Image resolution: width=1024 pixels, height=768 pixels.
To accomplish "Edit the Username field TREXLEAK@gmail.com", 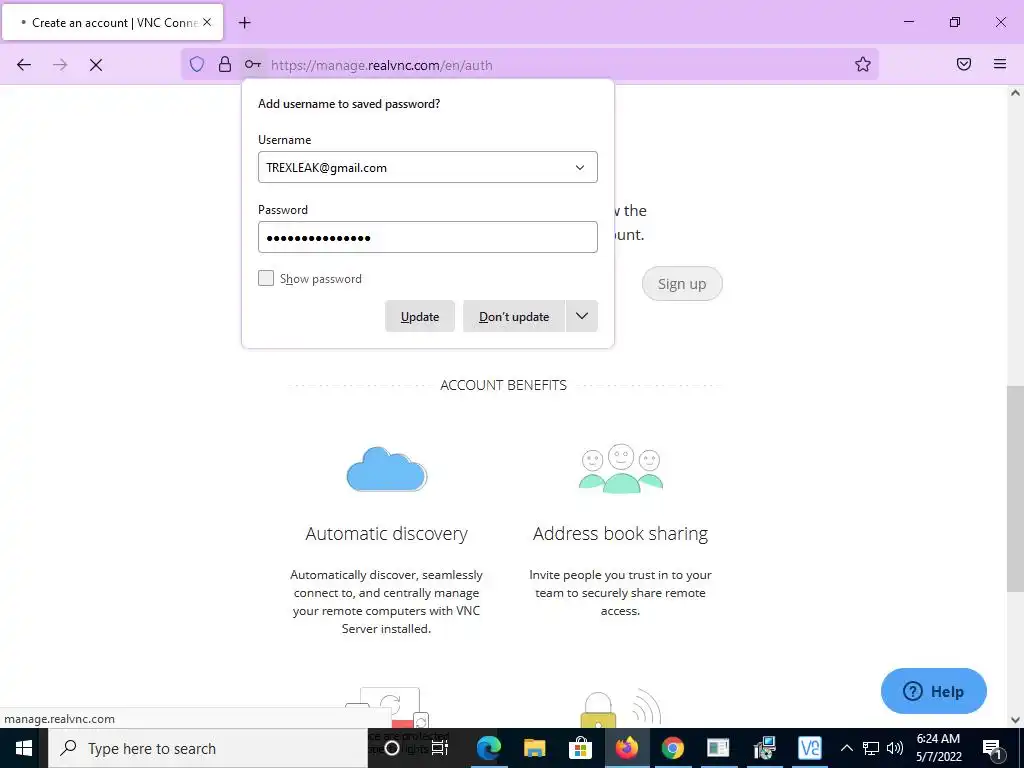I will 427,167.
